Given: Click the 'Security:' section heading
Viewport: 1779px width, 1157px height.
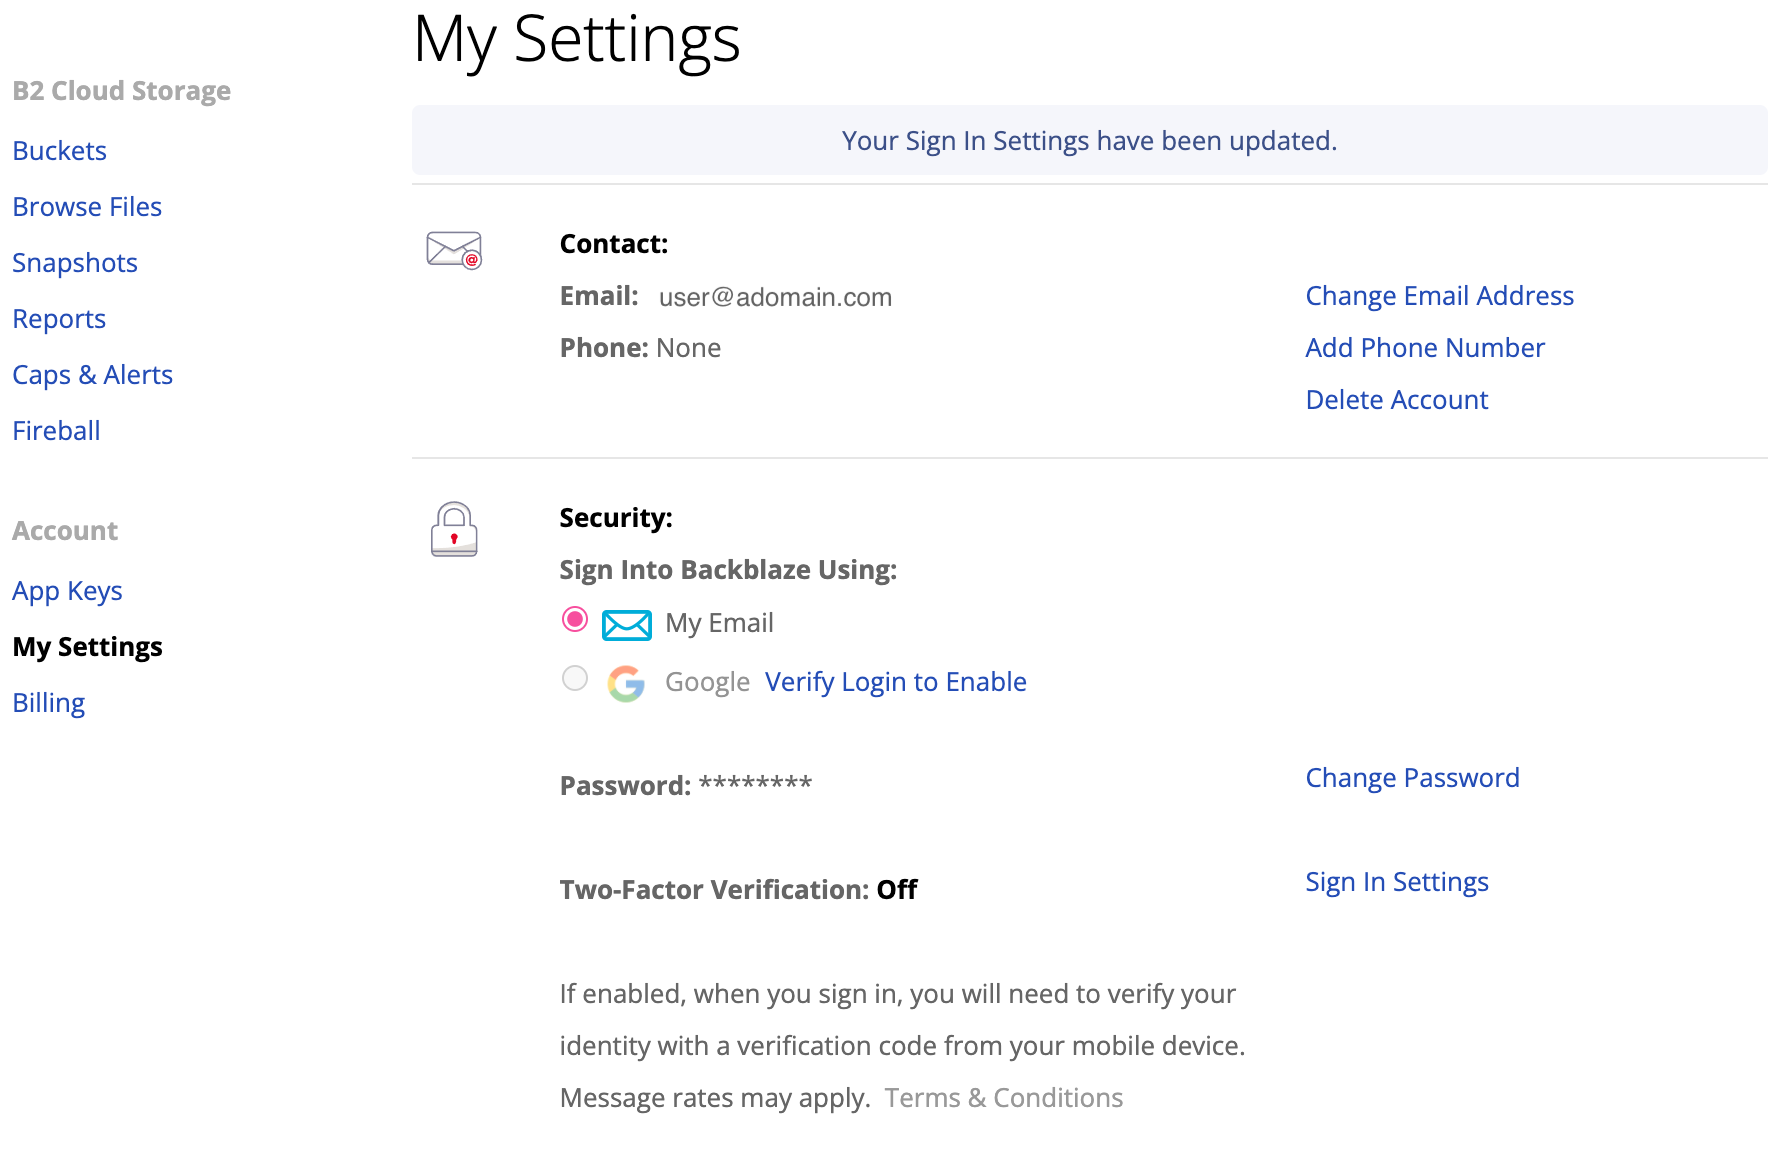Looking at the screenshot, I should 616,518.
